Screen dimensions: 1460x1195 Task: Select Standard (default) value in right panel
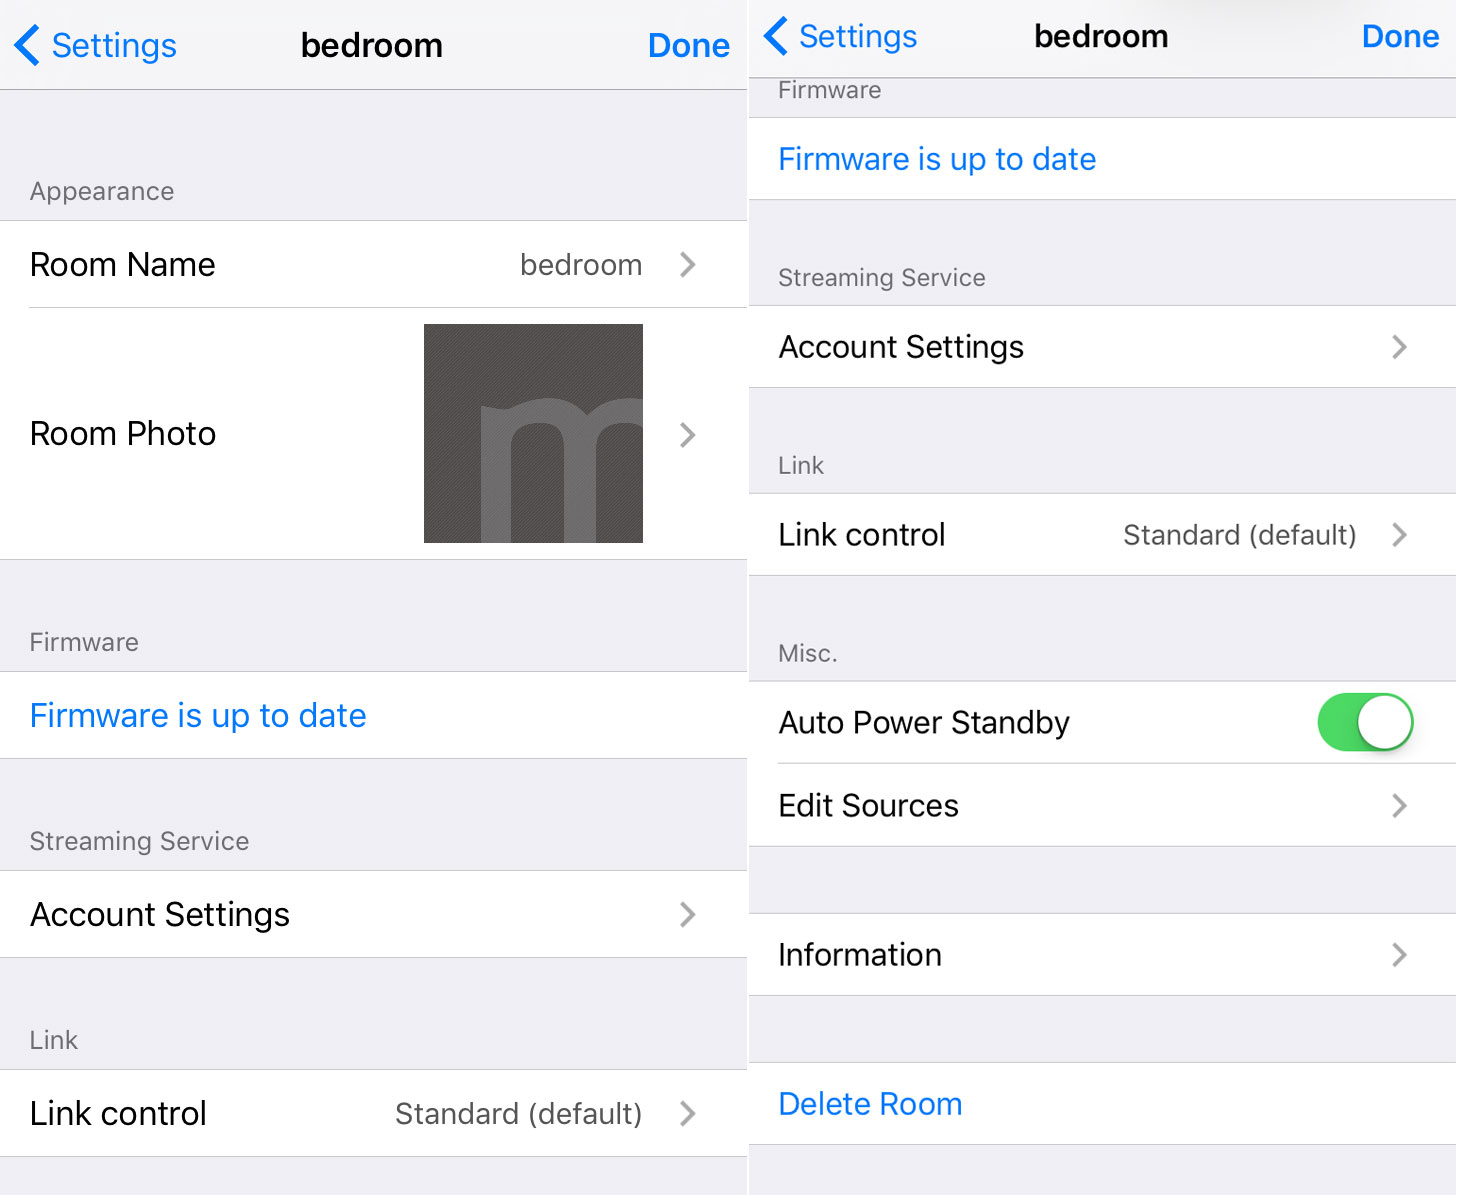[x=1239, y=535]
